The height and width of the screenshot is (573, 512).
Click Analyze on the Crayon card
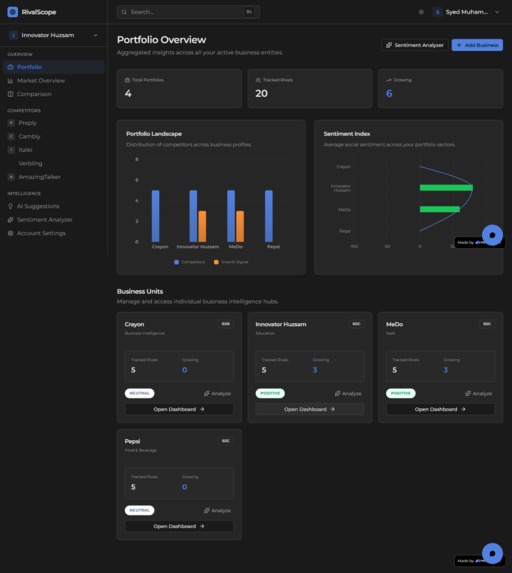217,394
